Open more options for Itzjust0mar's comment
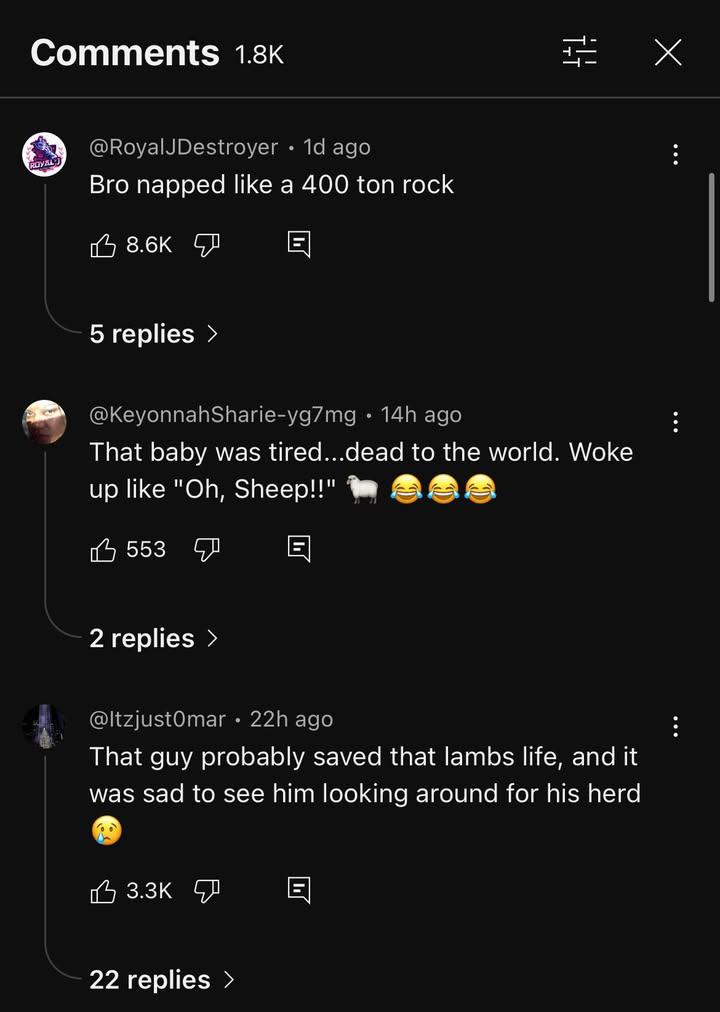The height and width of the screenshot is (1012, 720). pos(676,727)
